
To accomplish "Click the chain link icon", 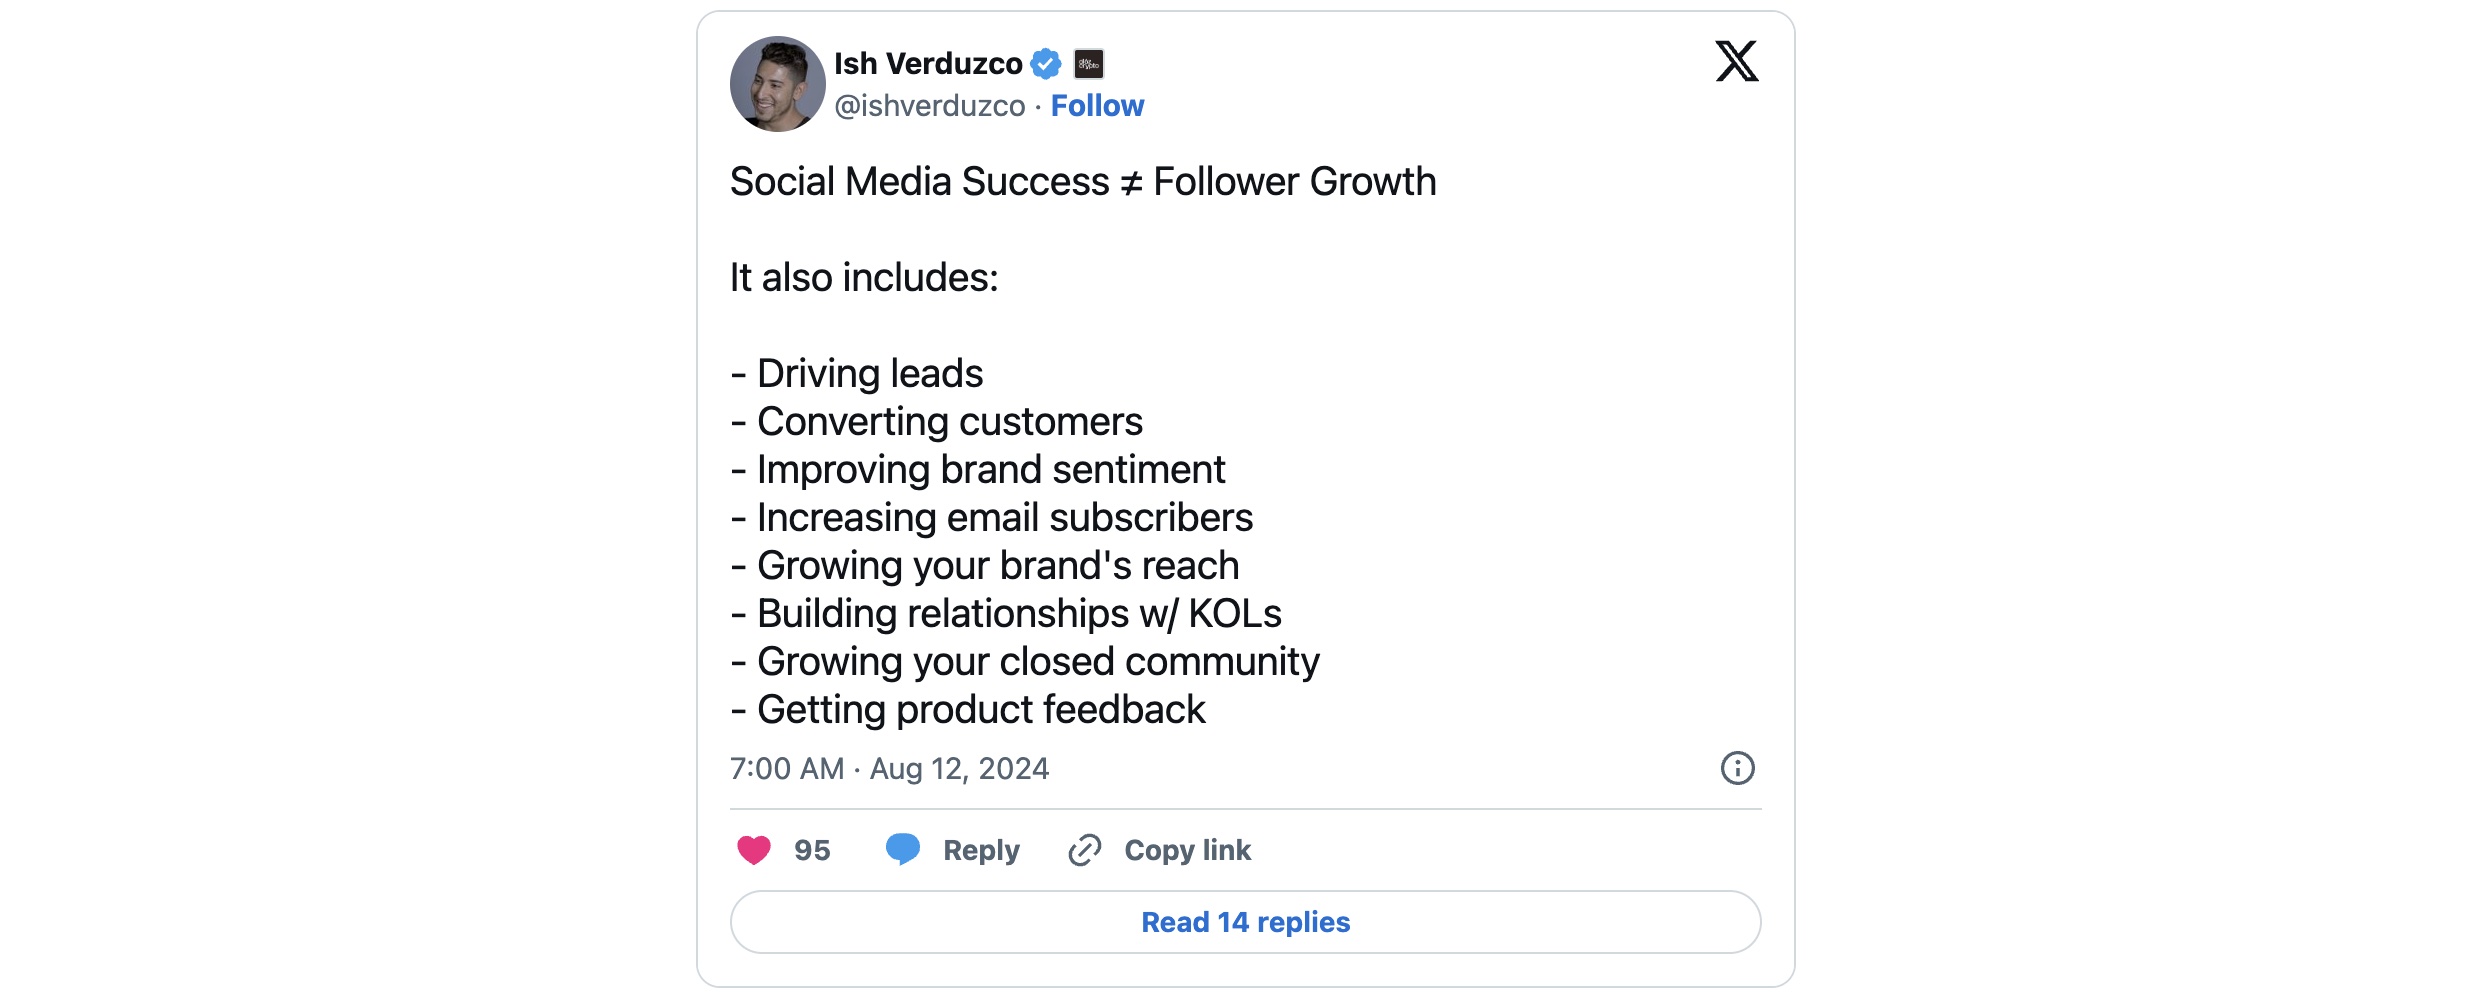I will (x=1085, y=850).
